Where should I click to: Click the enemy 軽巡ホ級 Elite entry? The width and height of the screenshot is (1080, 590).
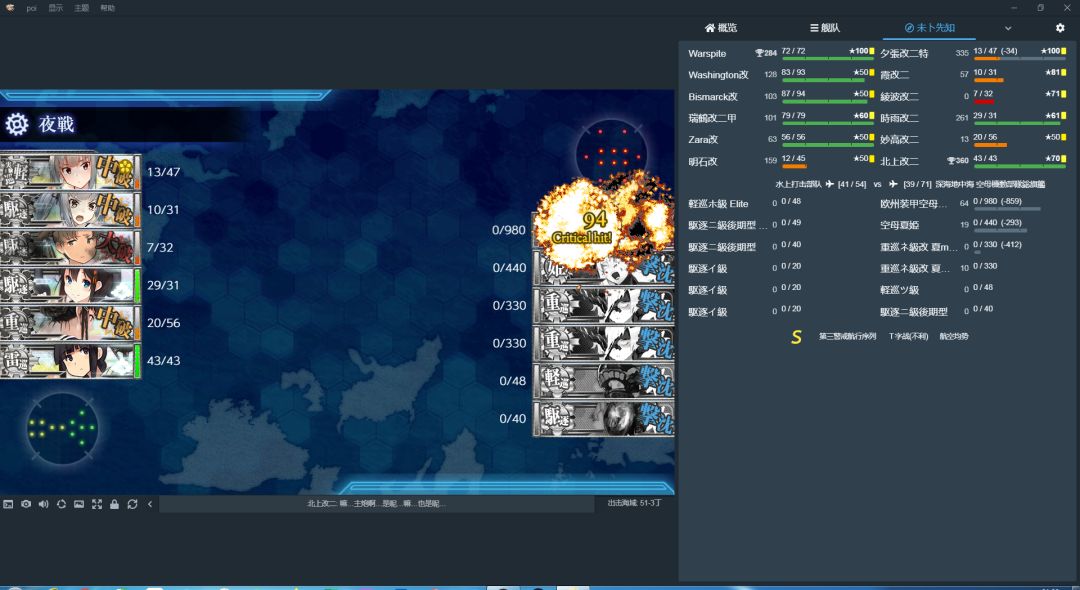718,204
